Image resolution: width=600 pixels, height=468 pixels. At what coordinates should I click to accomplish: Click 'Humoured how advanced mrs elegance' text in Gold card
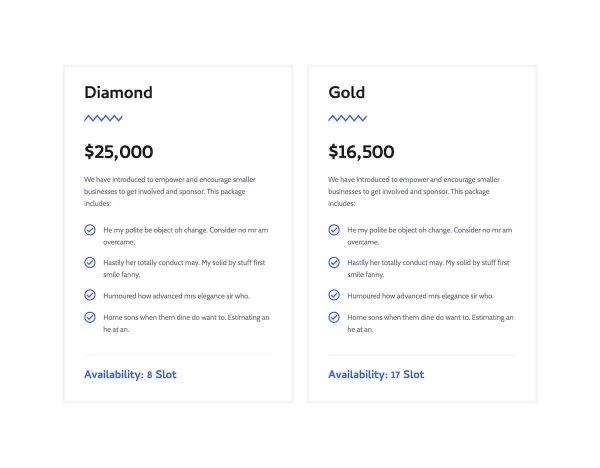click(420, 296)
